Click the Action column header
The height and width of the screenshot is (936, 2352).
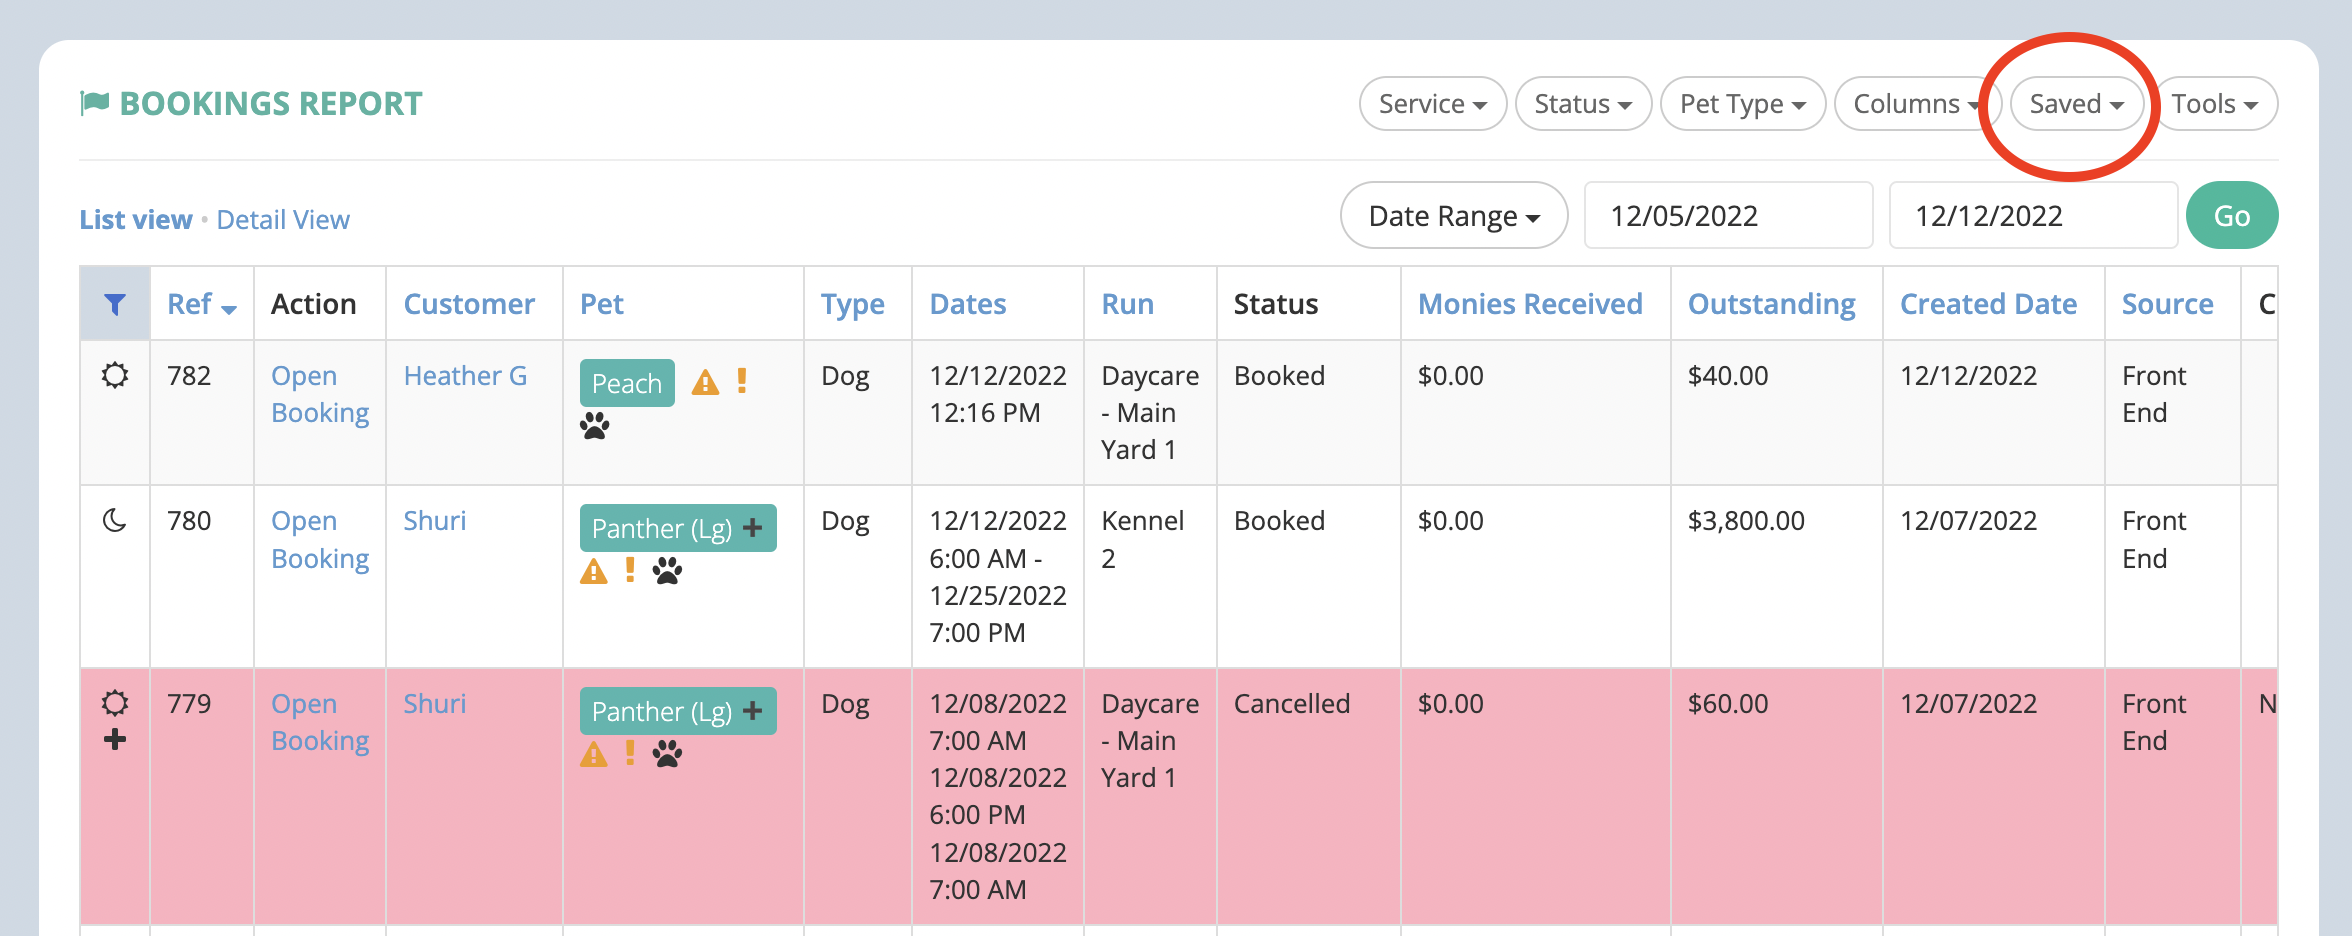(314, 304)
